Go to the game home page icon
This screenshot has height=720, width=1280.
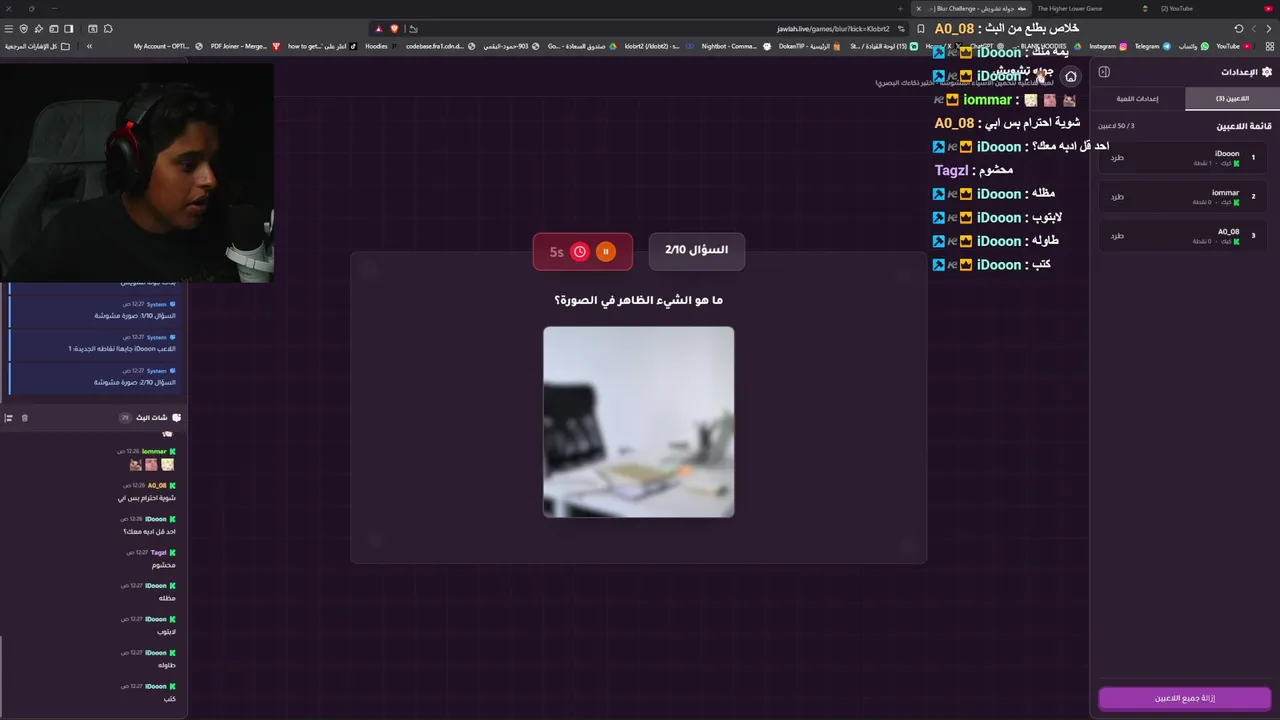coord(1071,77)
